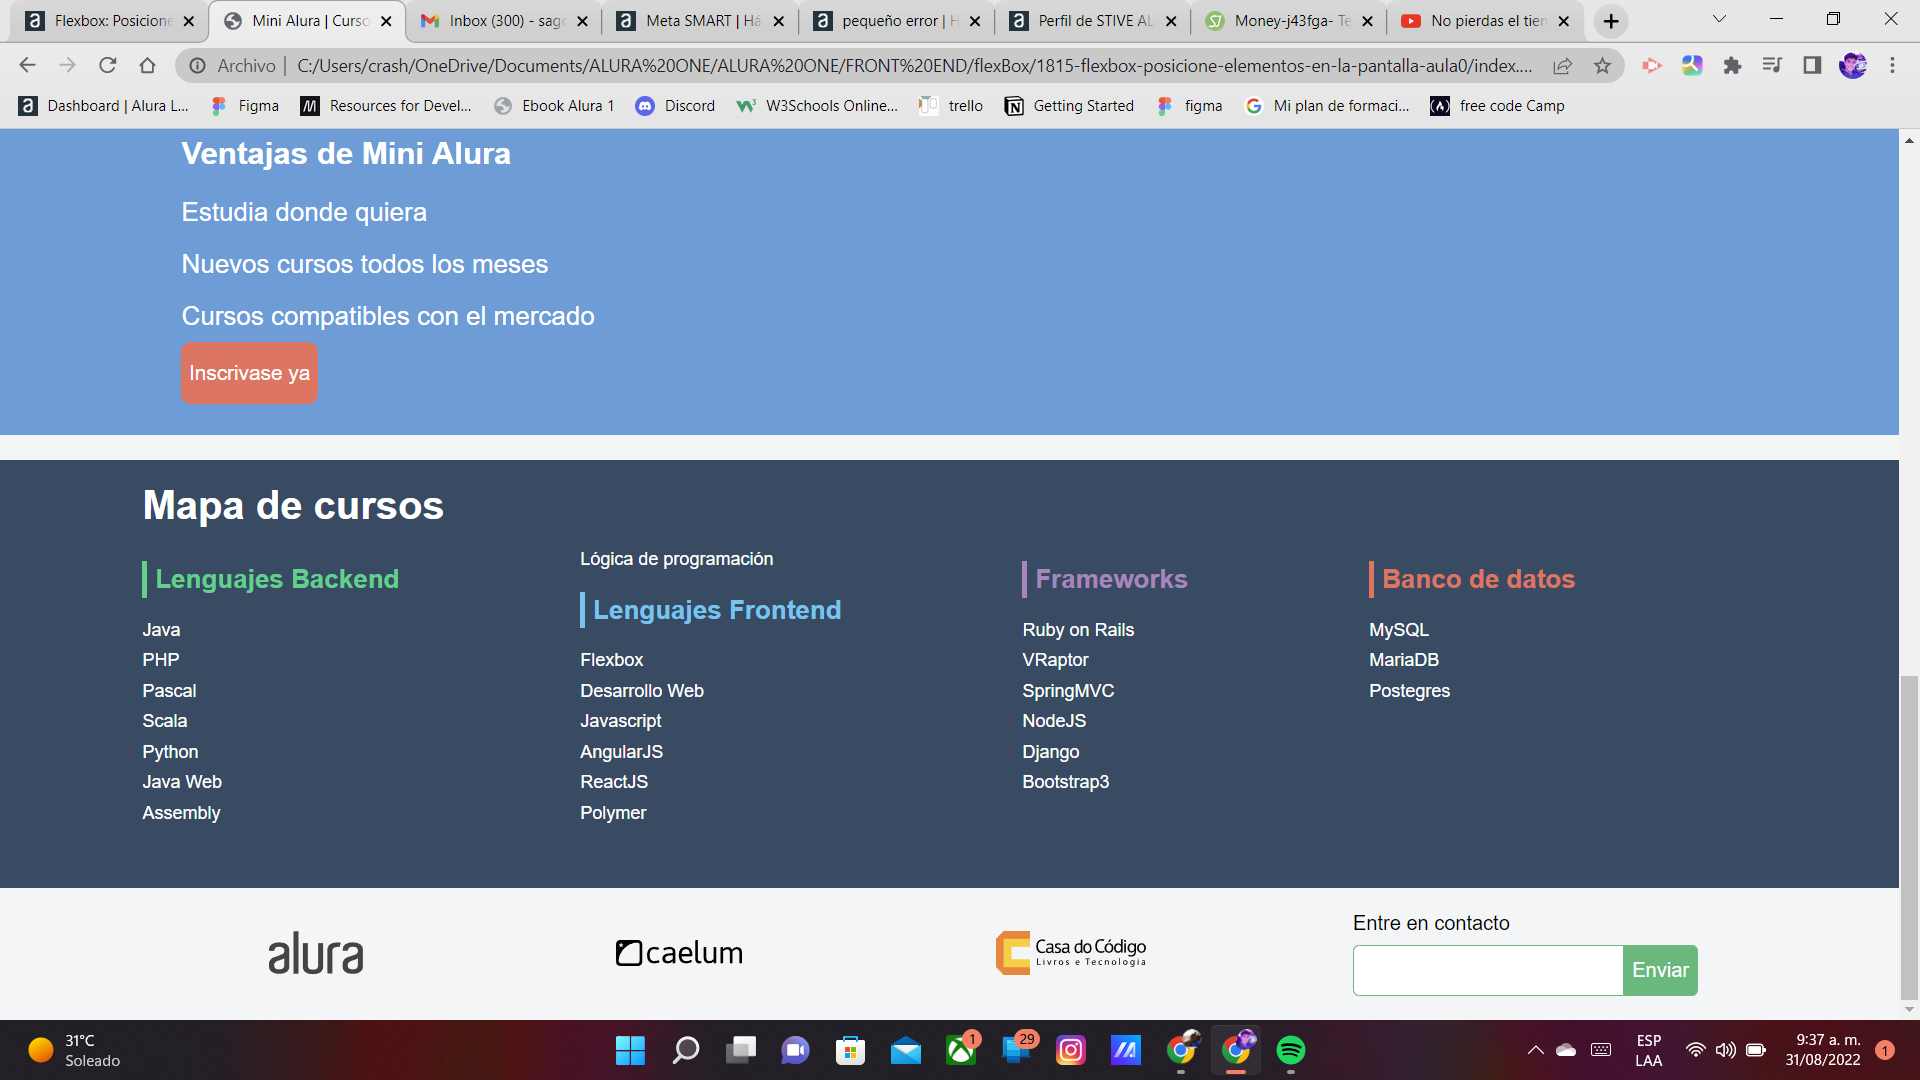
Task: Open the Resources for Developers bookmark
Action: coord(386,106)
